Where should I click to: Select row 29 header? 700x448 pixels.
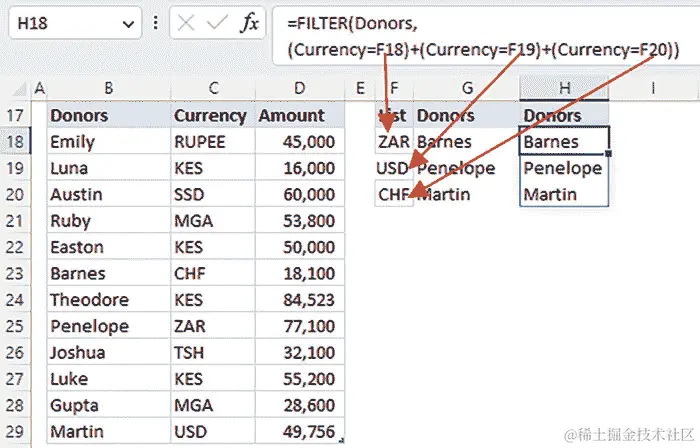[x=15, y=431]
